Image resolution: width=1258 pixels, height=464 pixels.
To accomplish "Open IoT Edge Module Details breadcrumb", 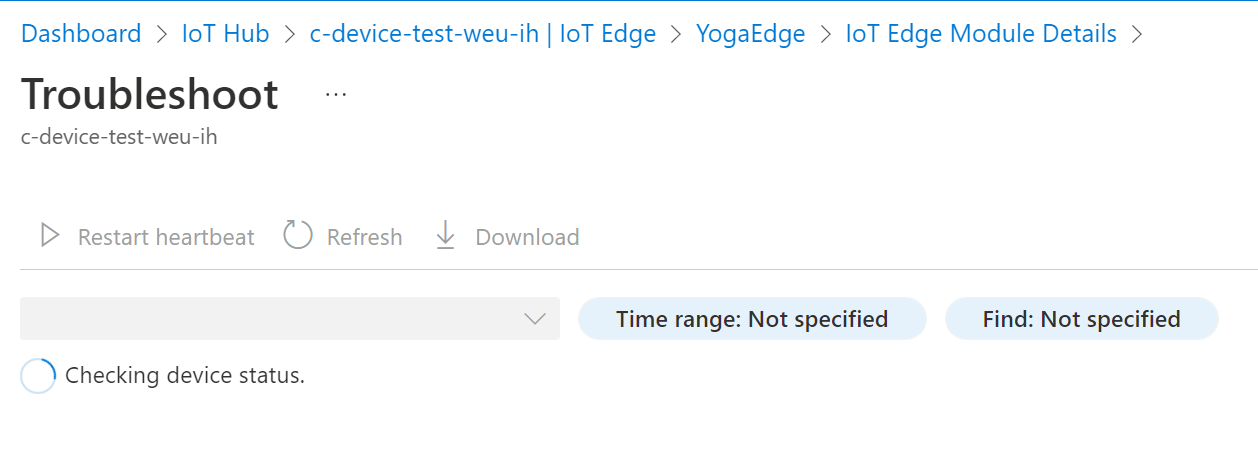I will click(981, 34).
